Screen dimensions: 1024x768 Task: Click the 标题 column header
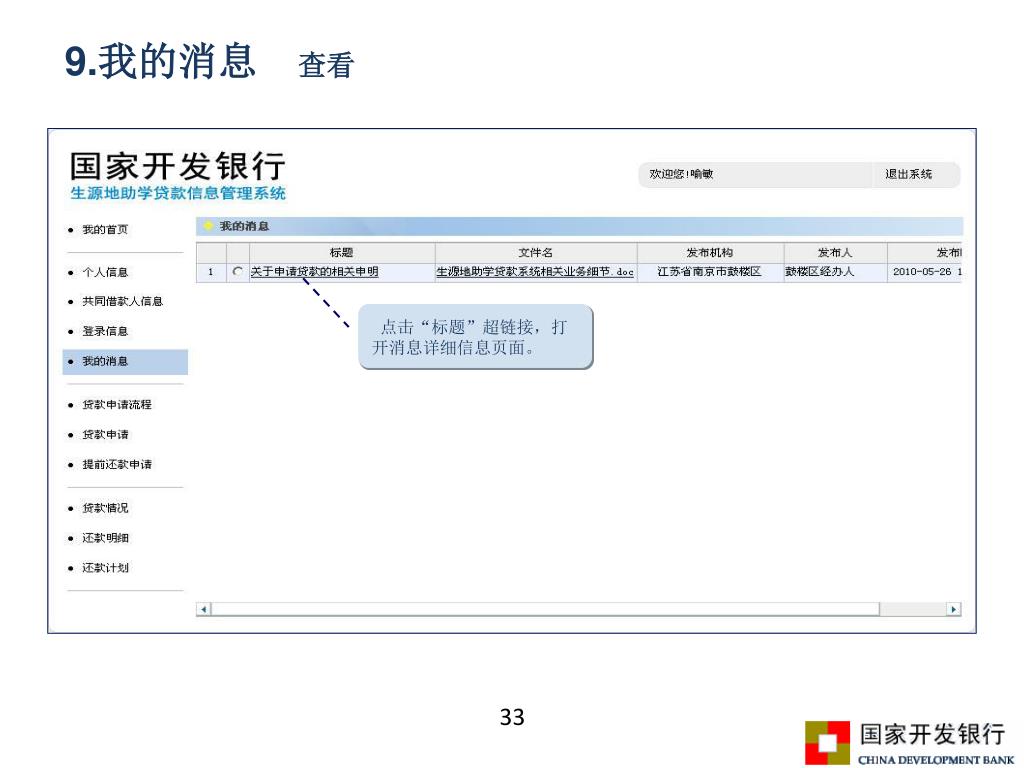pos(342,253)
